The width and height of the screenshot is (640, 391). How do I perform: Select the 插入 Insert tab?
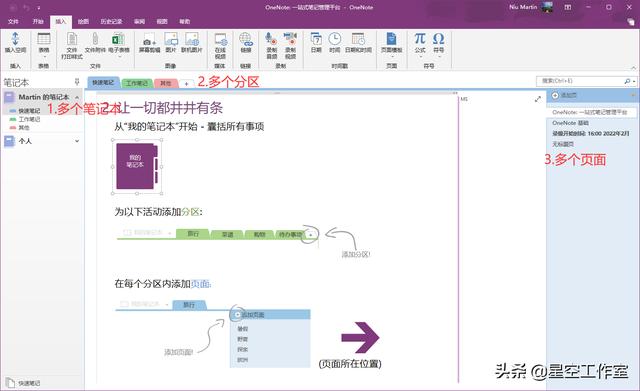coord(60,21)
